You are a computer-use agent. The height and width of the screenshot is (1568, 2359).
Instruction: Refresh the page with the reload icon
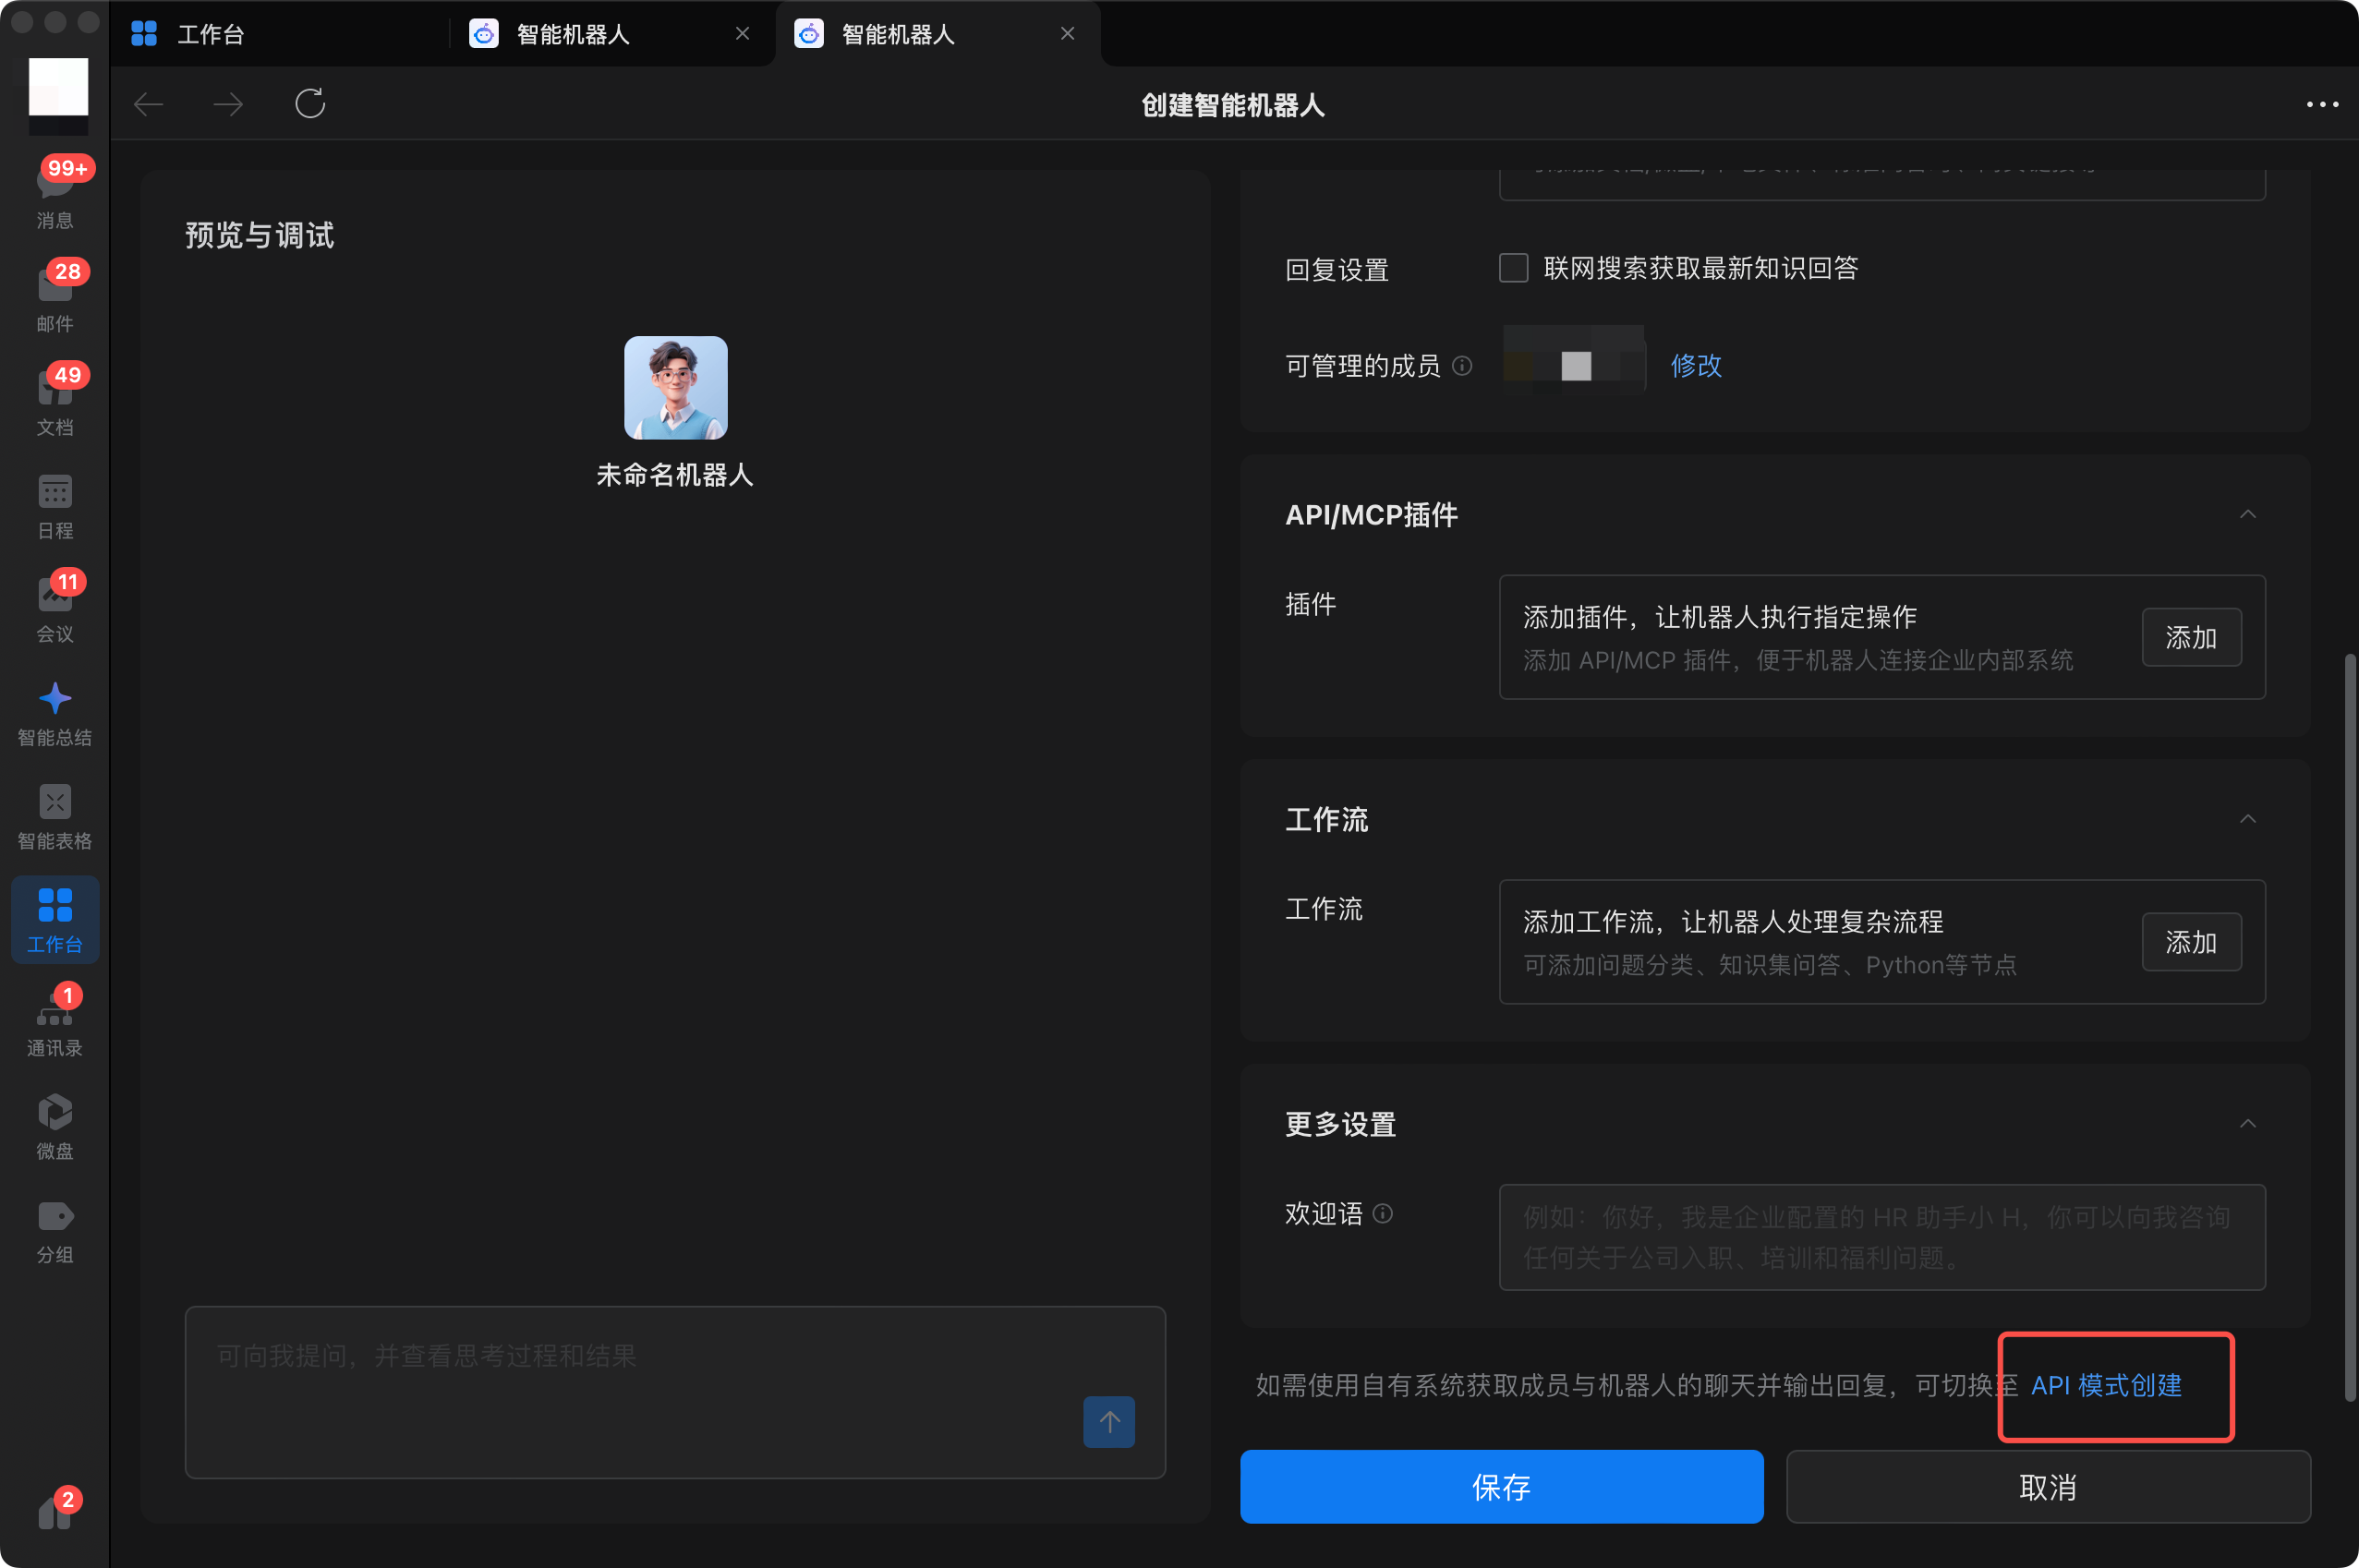coord(310,103)
